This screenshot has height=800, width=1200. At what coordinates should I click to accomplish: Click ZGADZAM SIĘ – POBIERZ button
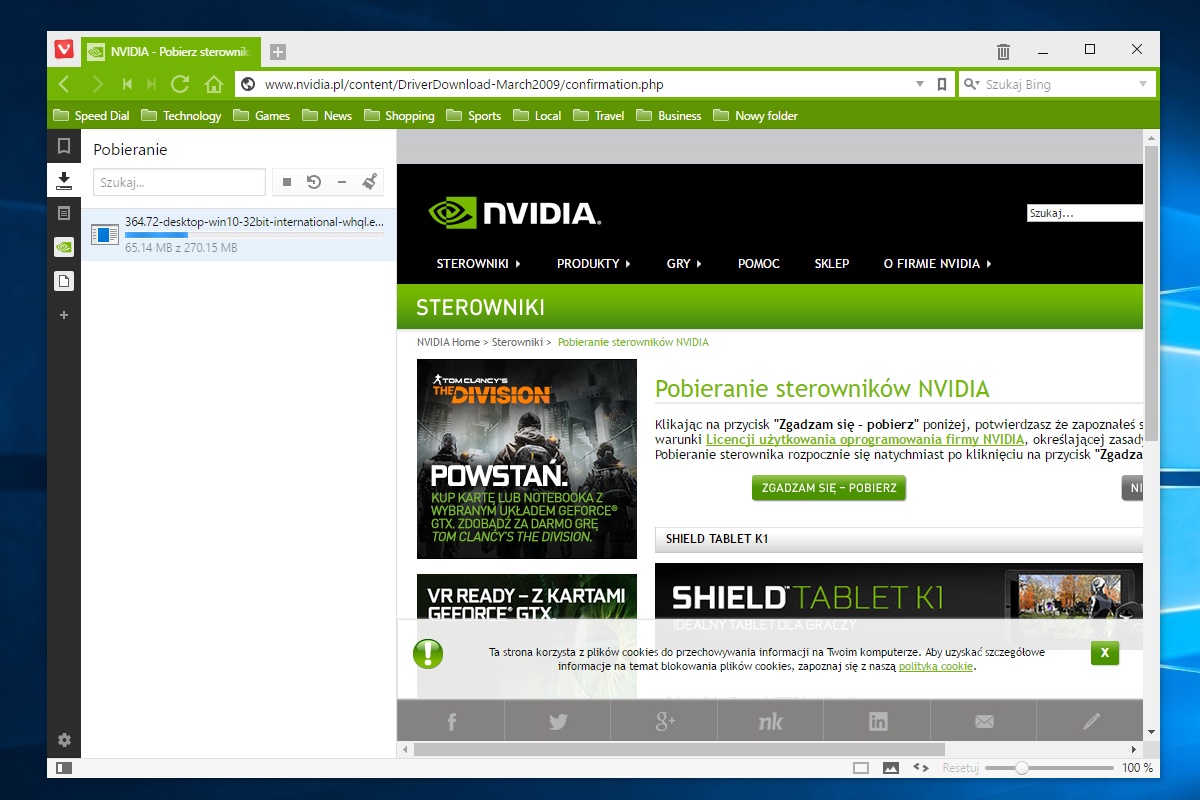tap(829, 488)
